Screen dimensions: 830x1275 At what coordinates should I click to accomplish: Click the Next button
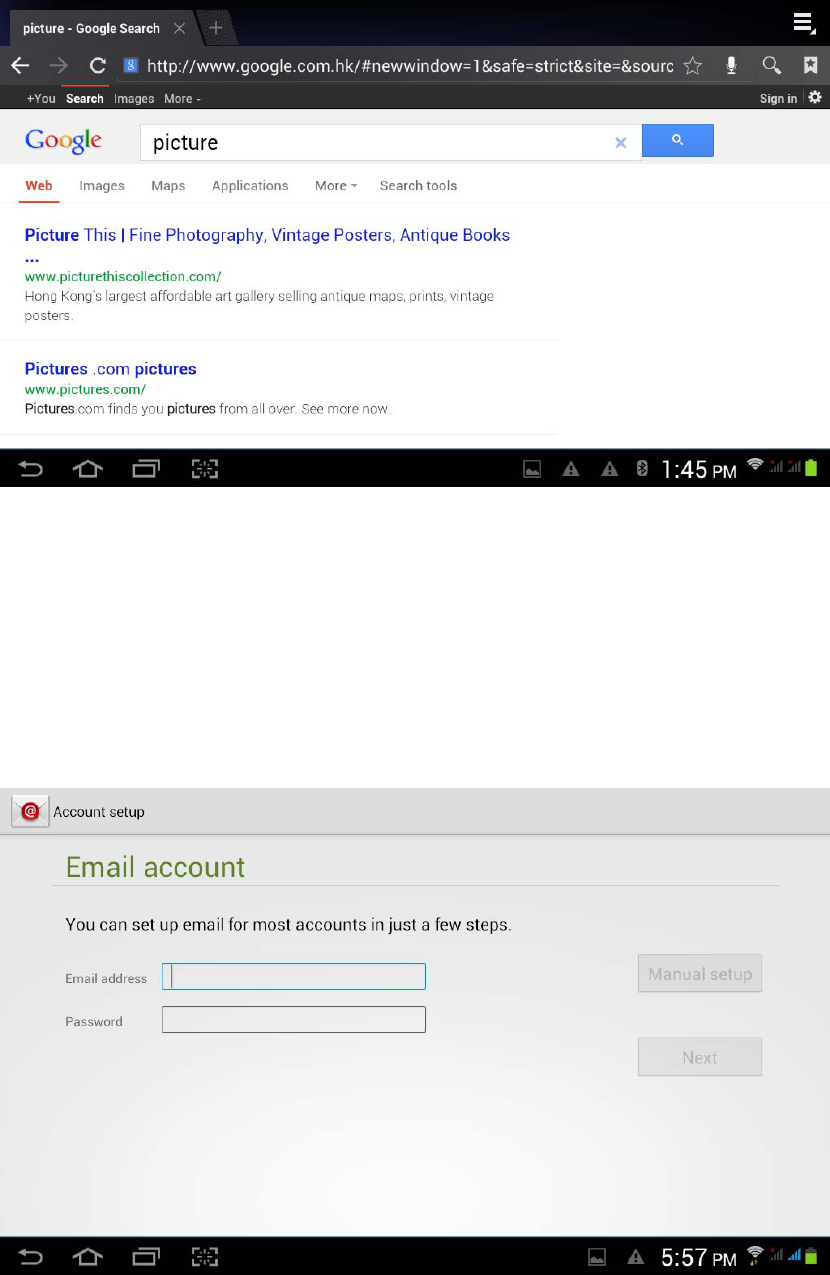pyautogui.click(x=700, y=1057)
